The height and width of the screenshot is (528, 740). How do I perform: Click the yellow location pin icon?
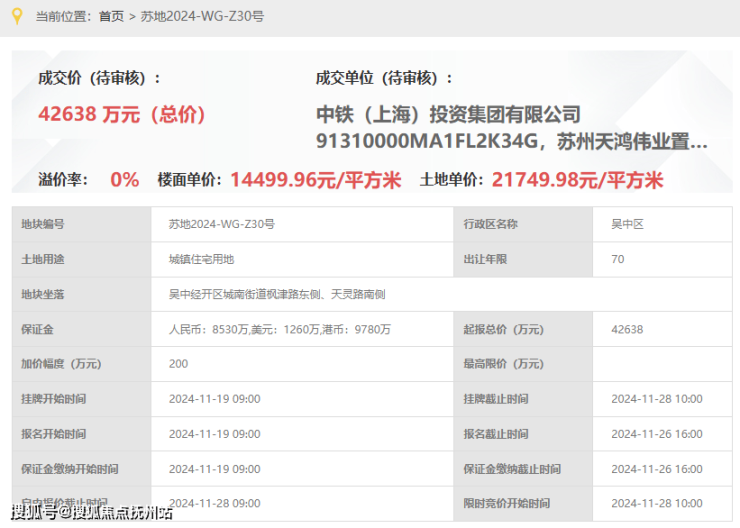tap(15, 16)
